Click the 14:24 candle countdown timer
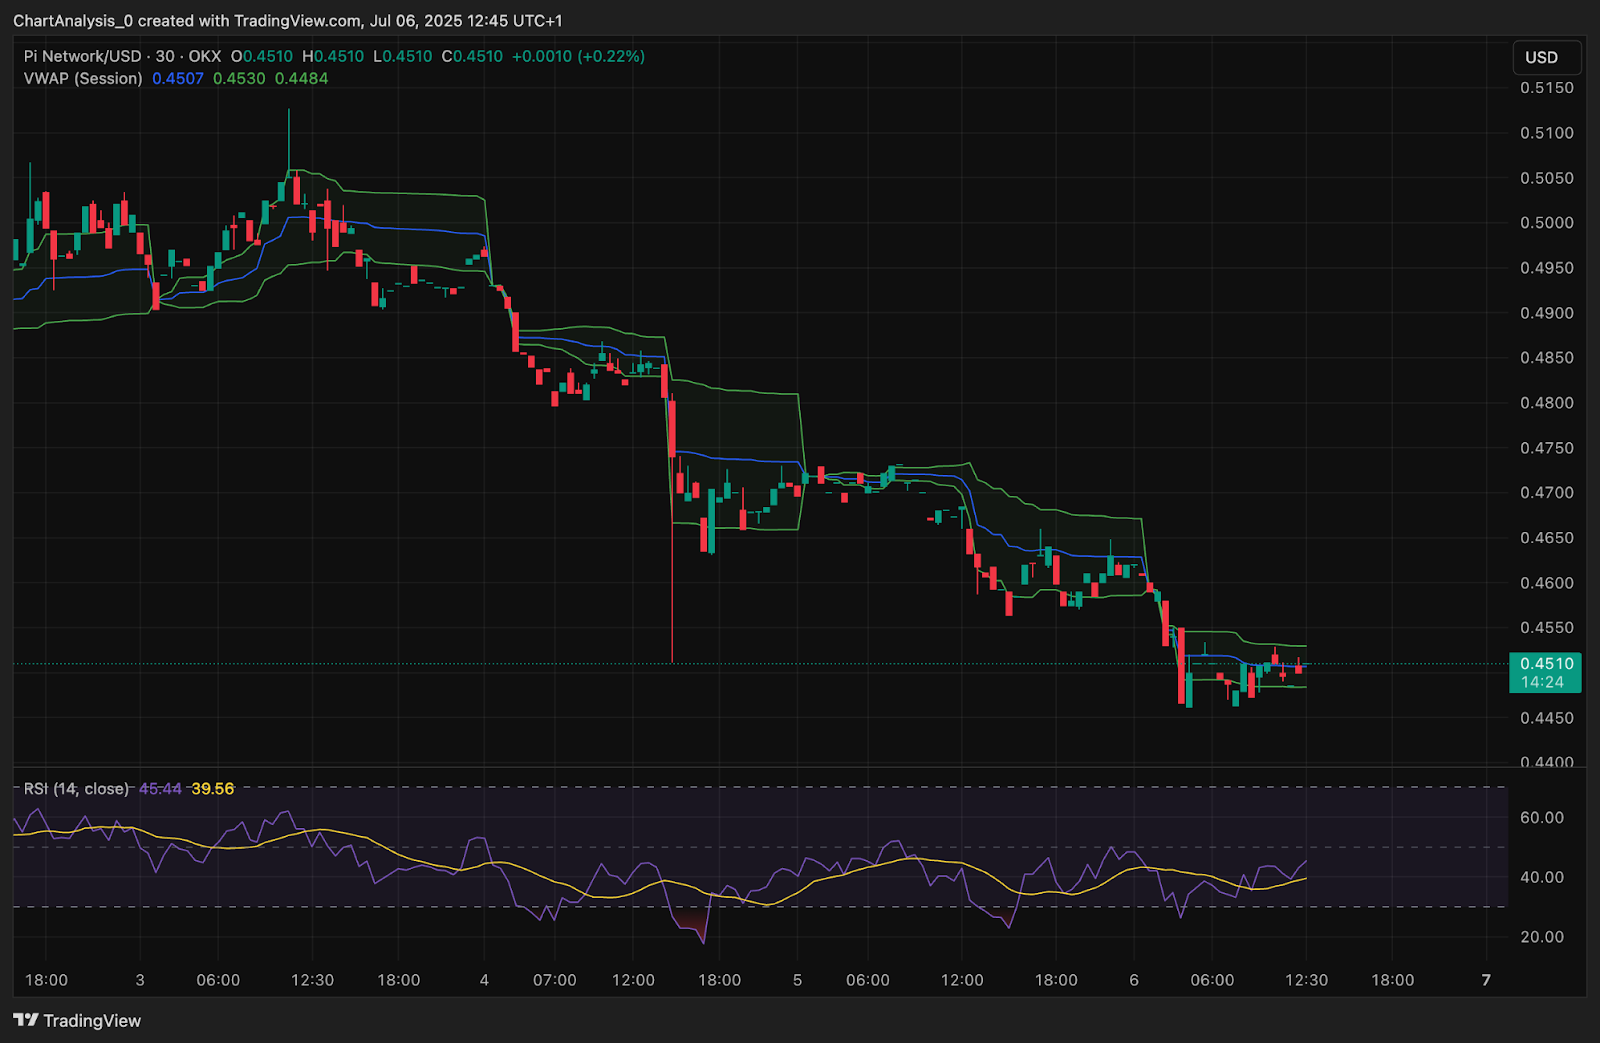 click(1542, 682)
